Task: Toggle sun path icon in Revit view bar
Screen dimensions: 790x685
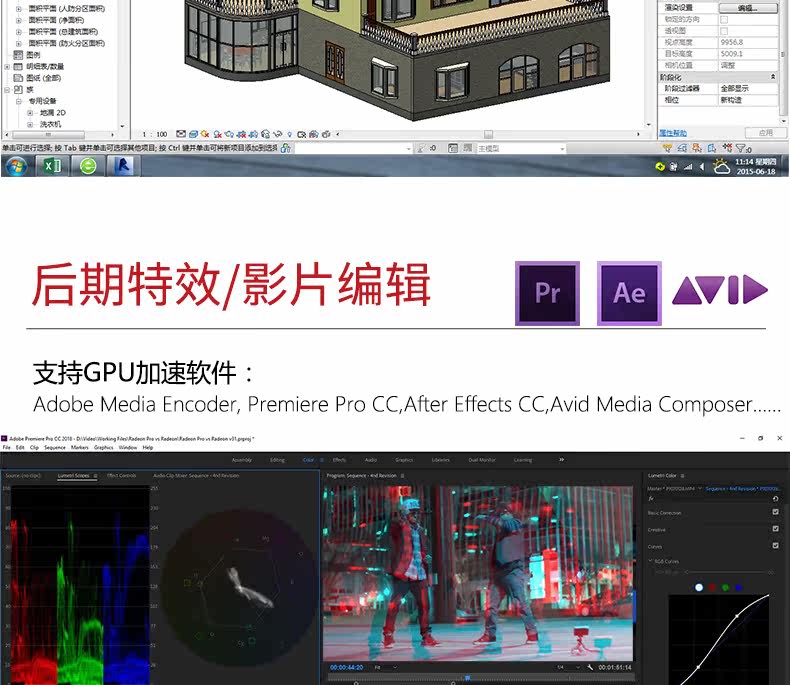Action: (205, 134)
